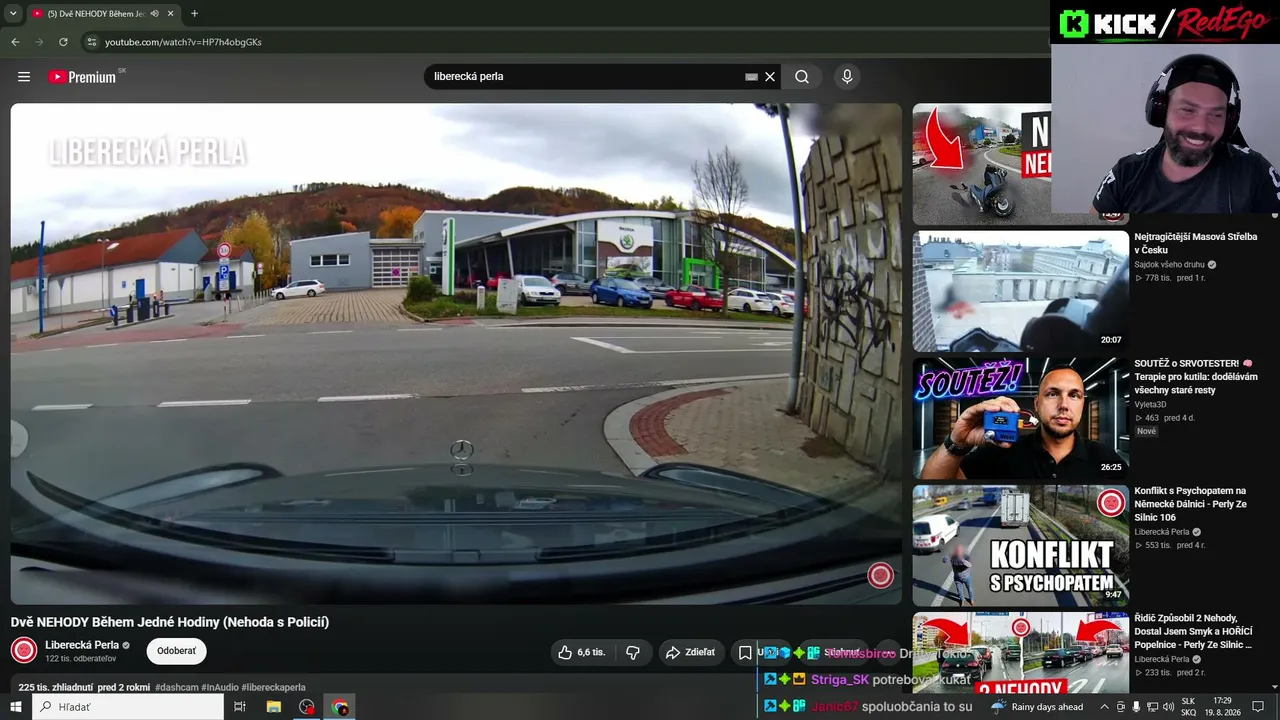Open Task View on the taskbar
The image size is (1280, 720).
click(240, 707)
